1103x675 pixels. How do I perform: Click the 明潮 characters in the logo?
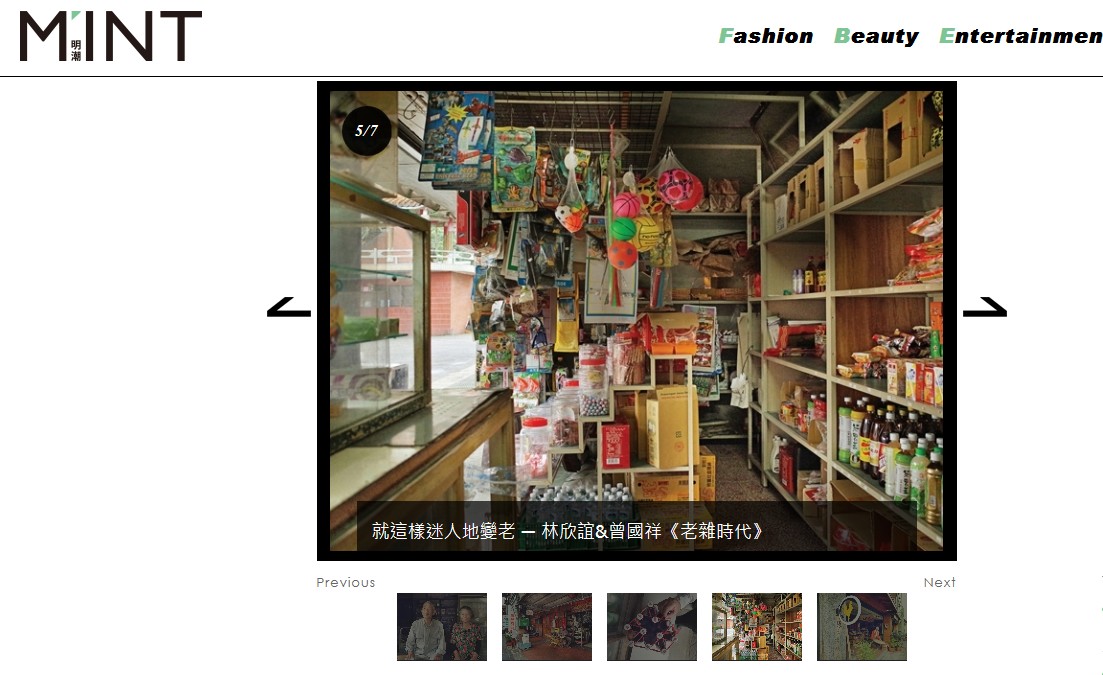point(76,50)
